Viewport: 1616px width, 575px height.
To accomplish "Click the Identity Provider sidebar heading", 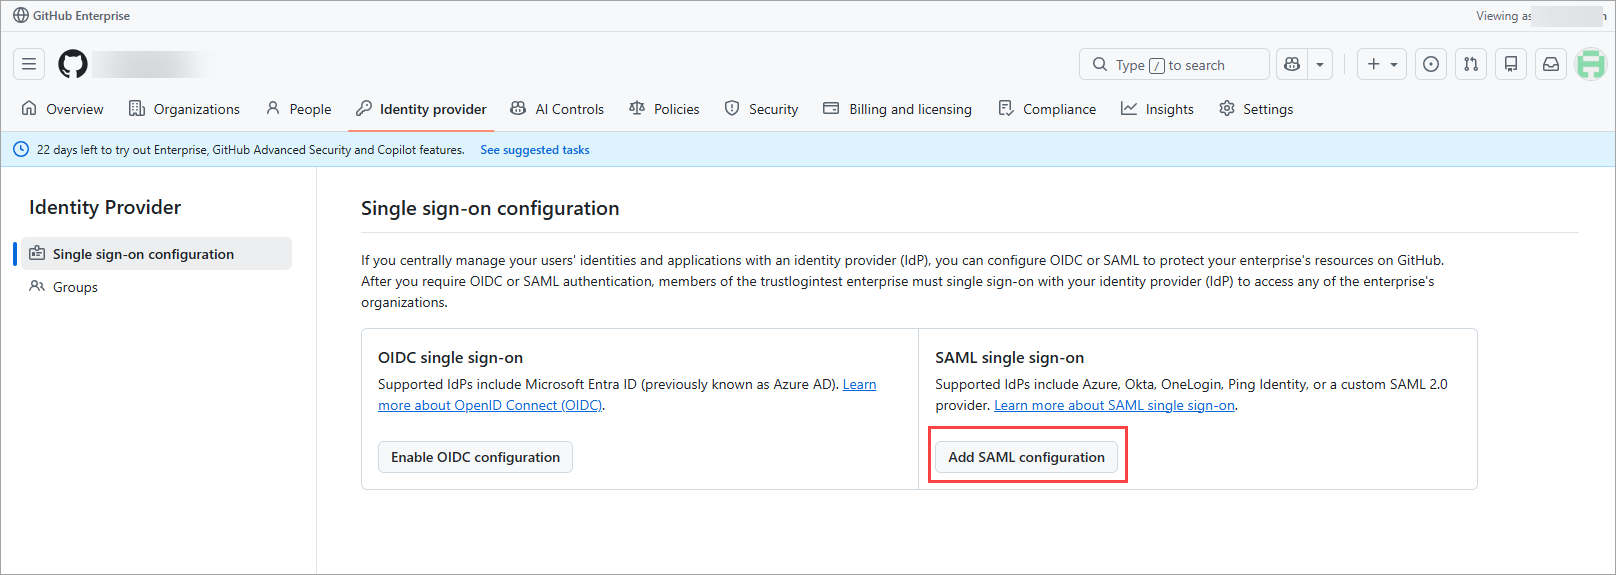I will tap(105, 207).
